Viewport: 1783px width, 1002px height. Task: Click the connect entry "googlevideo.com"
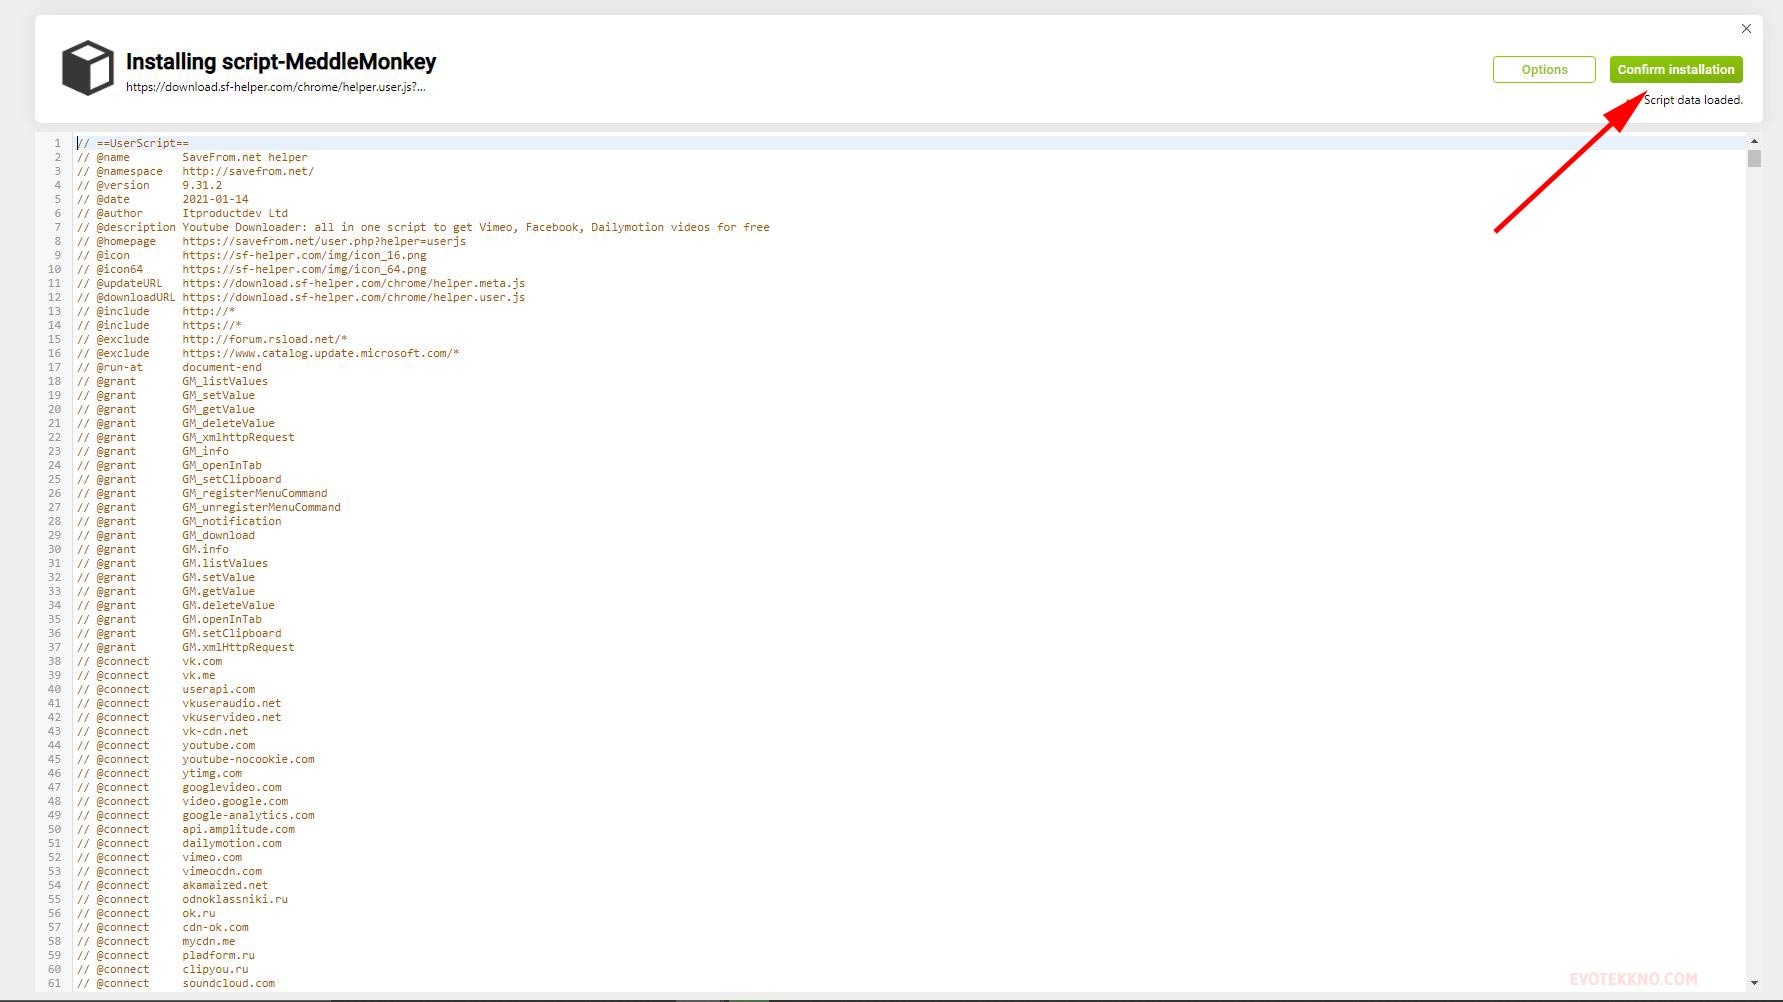pos(232,787)
